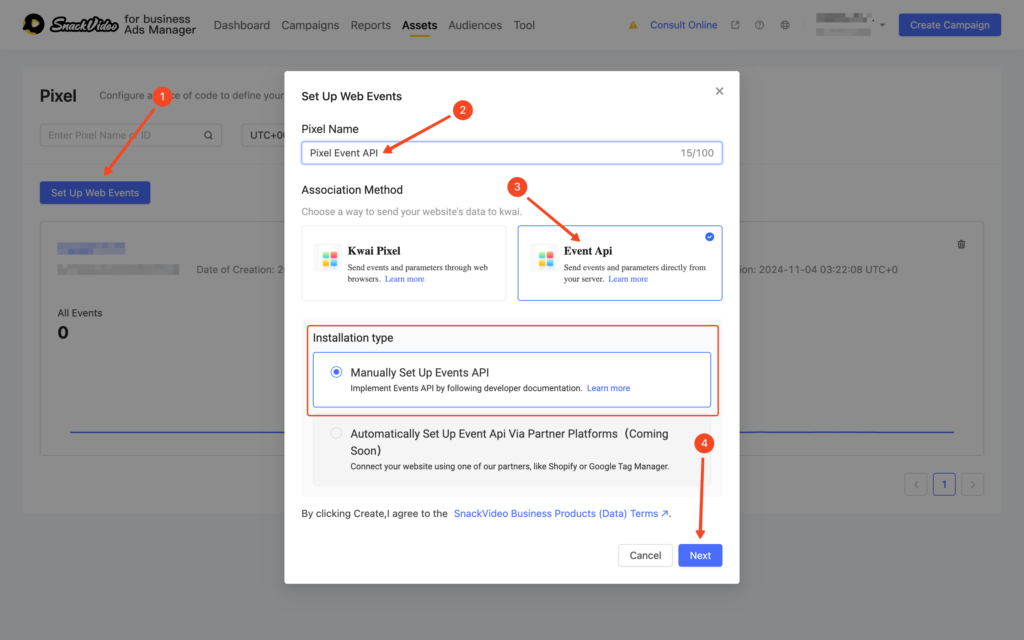1024x640 pixels.
Task: Go to next page arrow
Action: (972, 484)
